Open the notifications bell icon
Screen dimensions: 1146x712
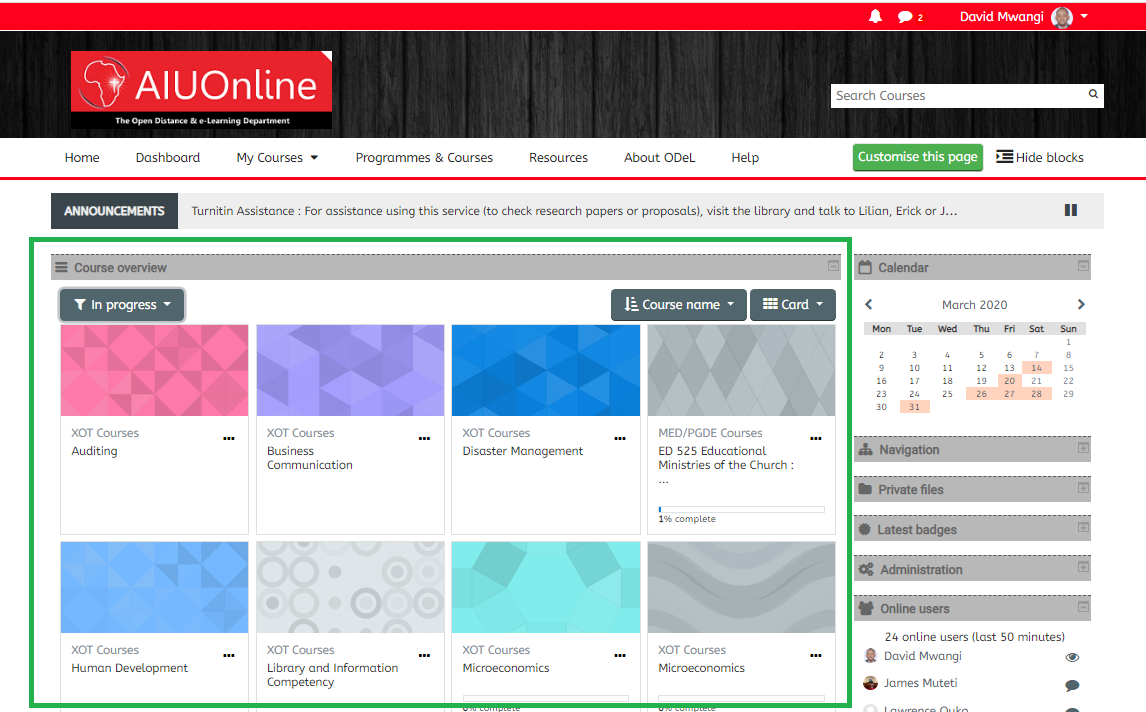point(875,17)
